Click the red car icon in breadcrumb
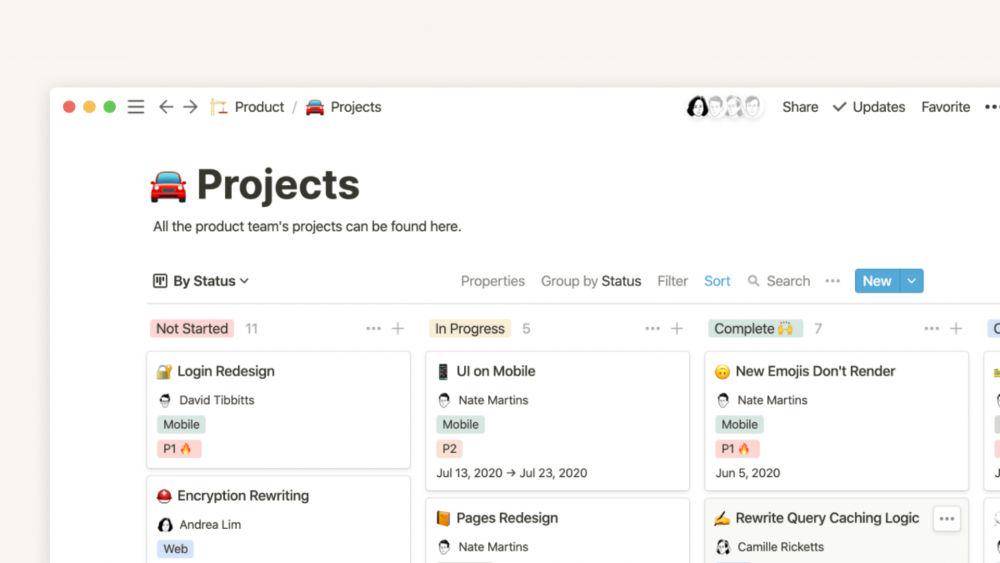Image resolution: width=1000 pixels, height=563 pixels. (x=314, y=107)
